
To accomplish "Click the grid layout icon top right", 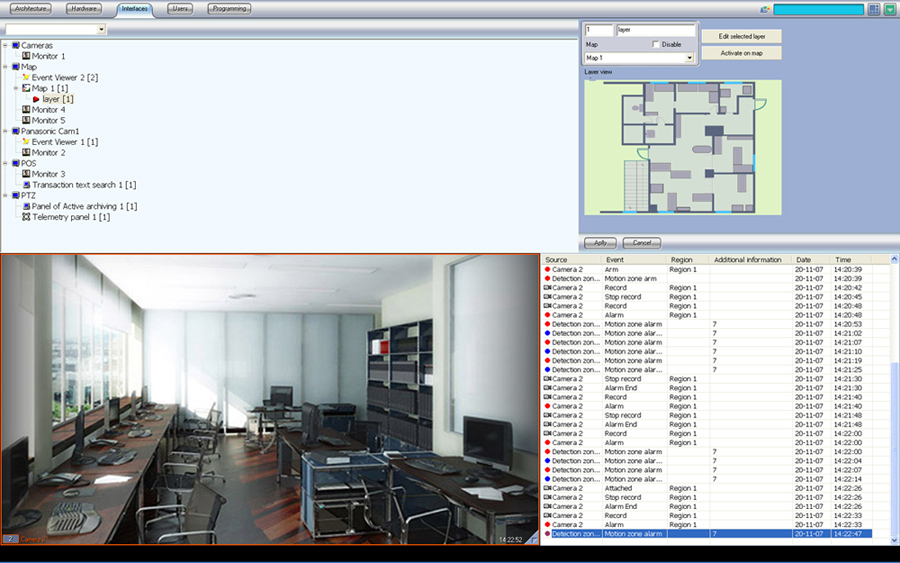I will pos(873,9).
